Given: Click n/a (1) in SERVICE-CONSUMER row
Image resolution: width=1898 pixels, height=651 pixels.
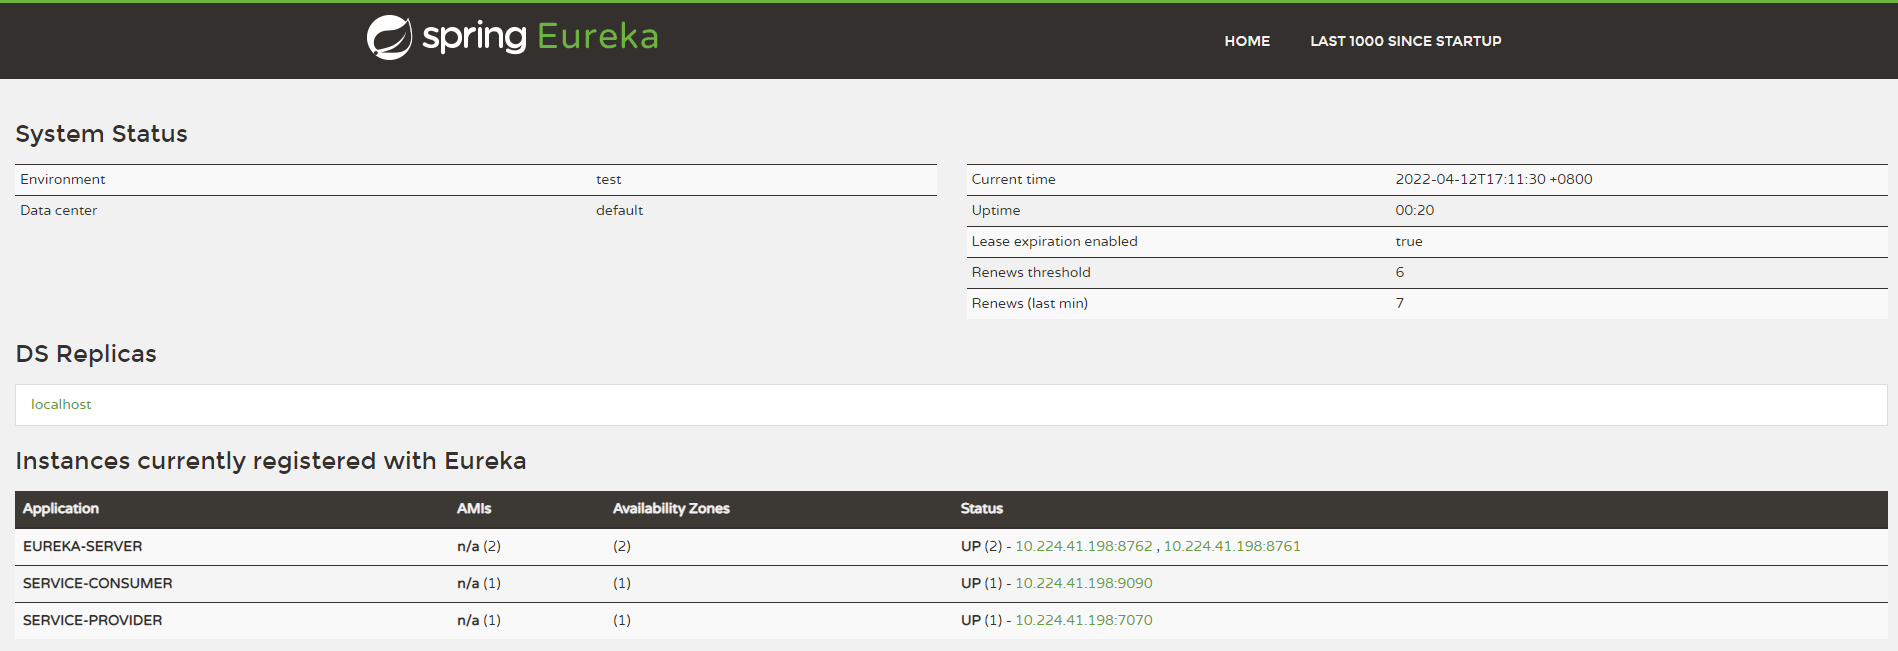Looking at the screenshot, I should point(479,583).
